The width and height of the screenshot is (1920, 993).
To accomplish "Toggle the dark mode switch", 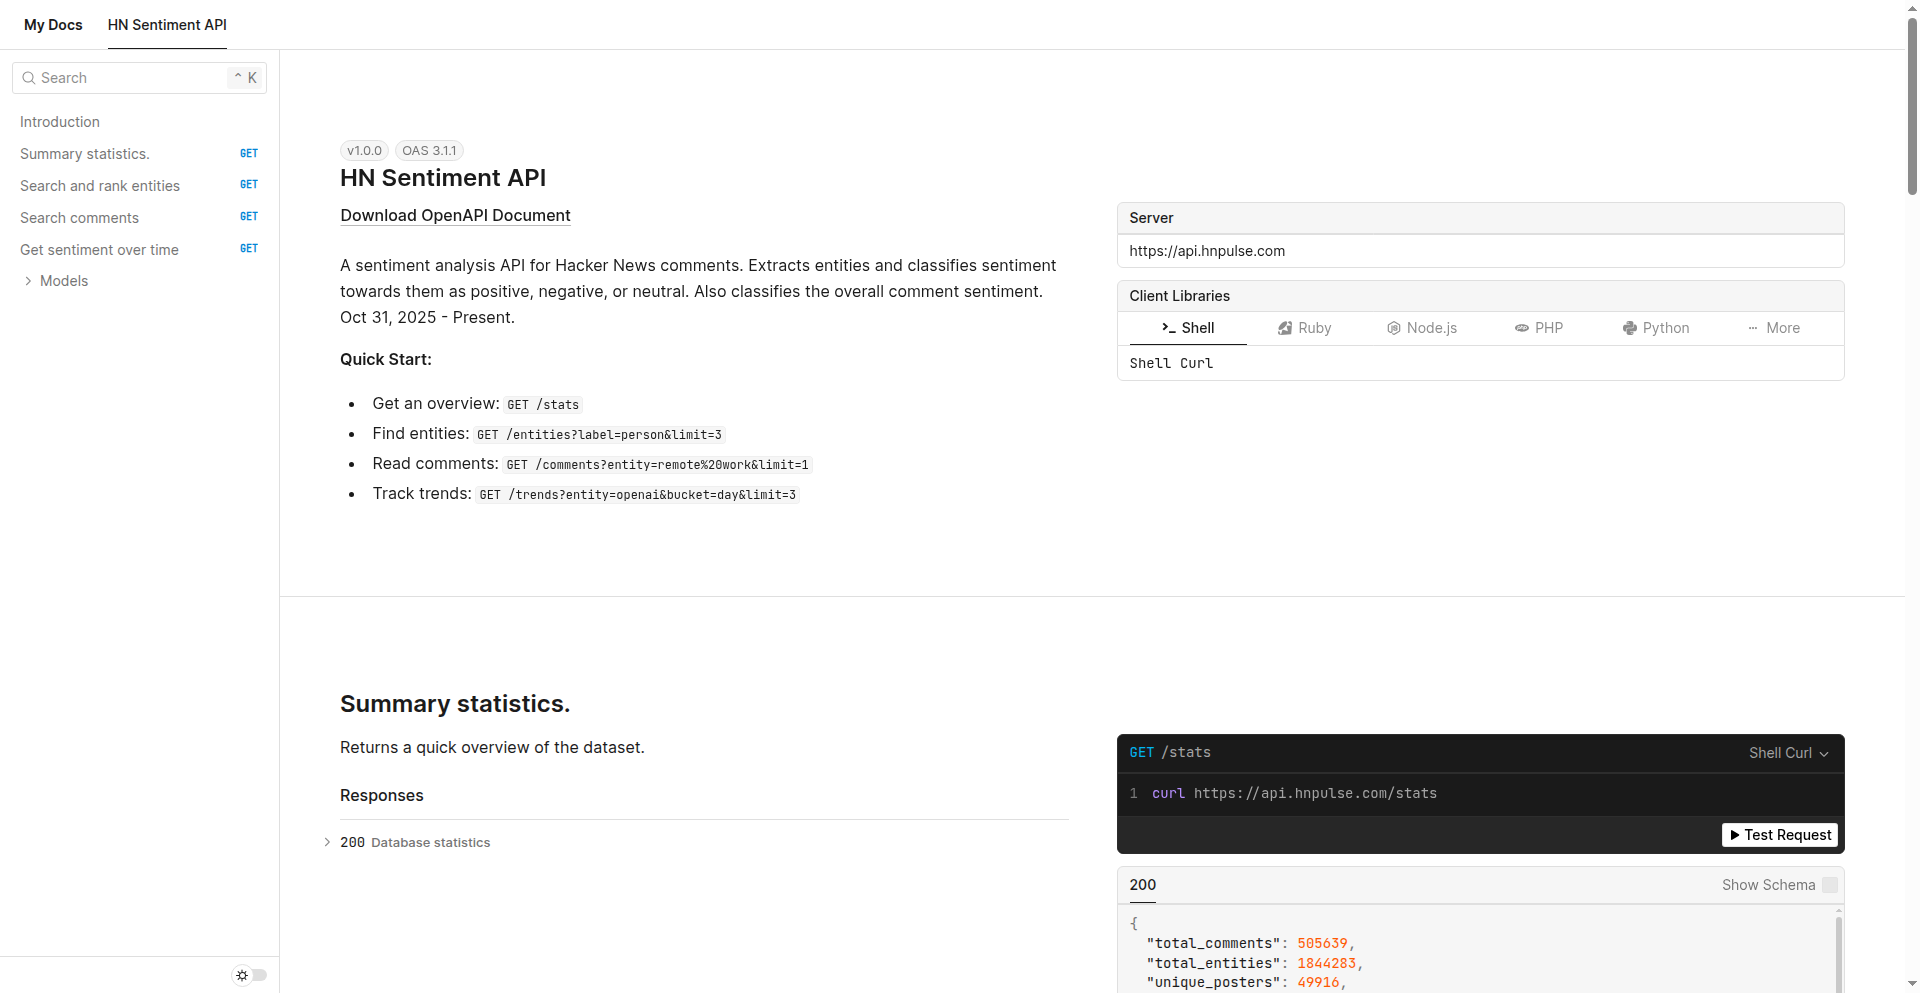I will click(x=258, y=975).
